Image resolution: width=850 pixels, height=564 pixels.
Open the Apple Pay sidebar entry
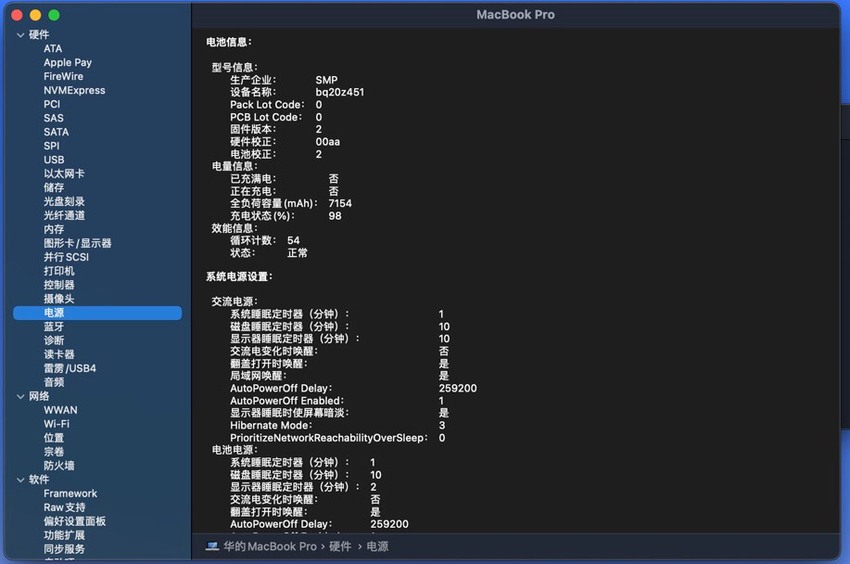[x=68, y=63]
